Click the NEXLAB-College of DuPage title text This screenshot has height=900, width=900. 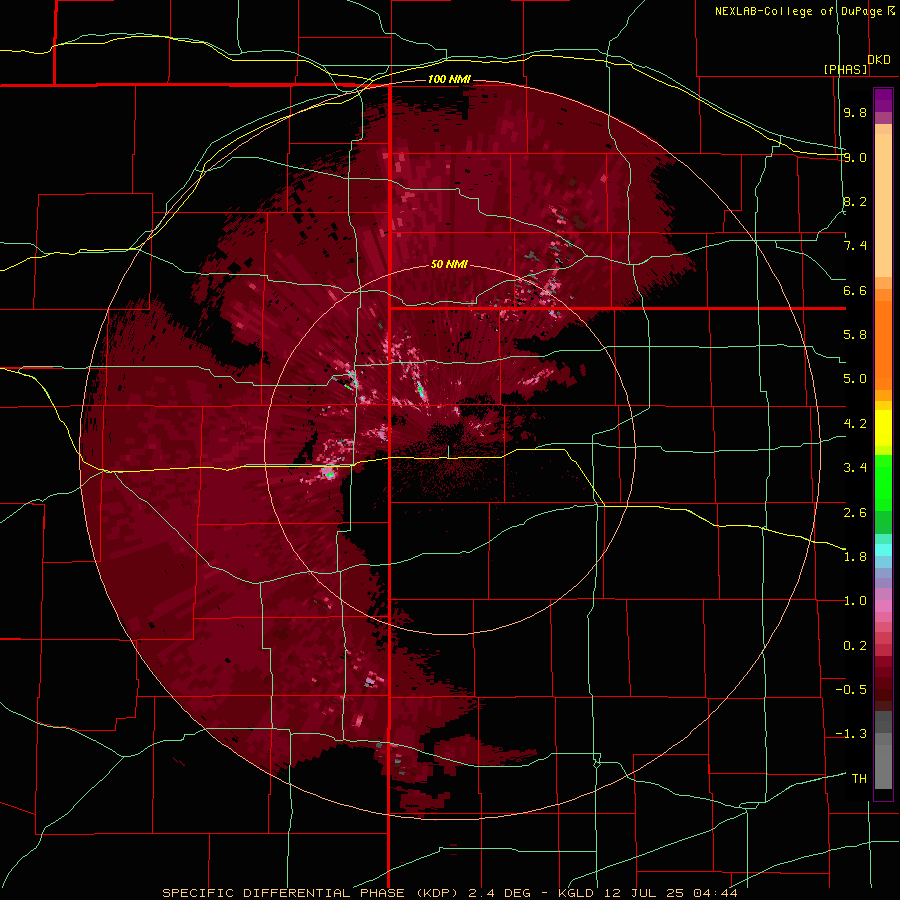tap(798, 11)
